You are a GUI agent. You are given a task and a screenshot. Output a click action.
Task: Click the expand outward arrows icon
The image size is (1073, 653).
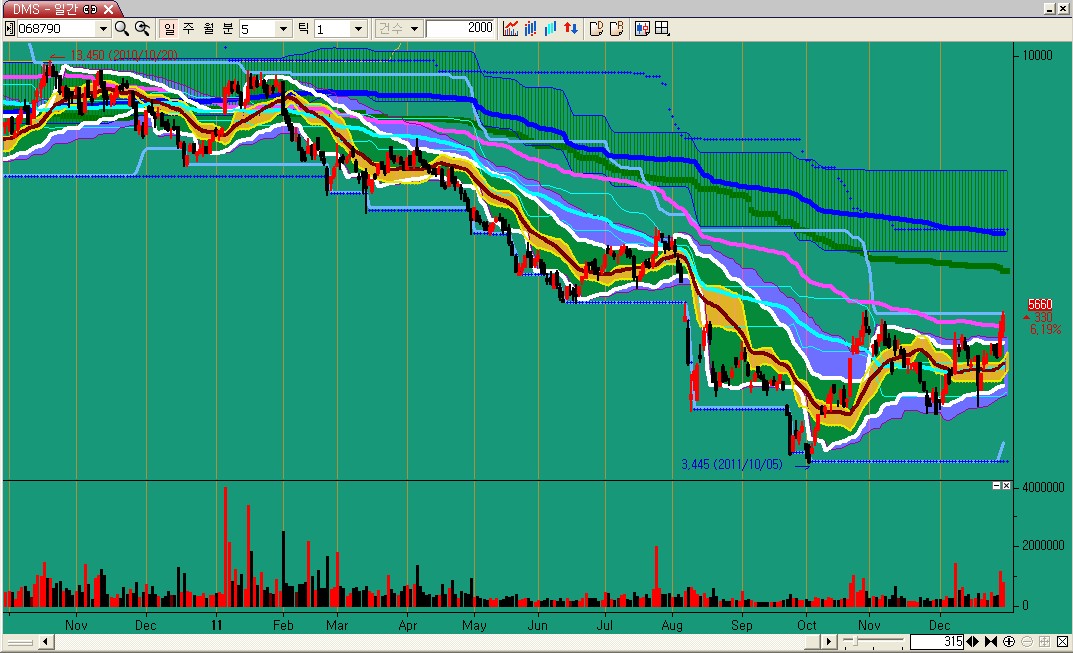973,641
